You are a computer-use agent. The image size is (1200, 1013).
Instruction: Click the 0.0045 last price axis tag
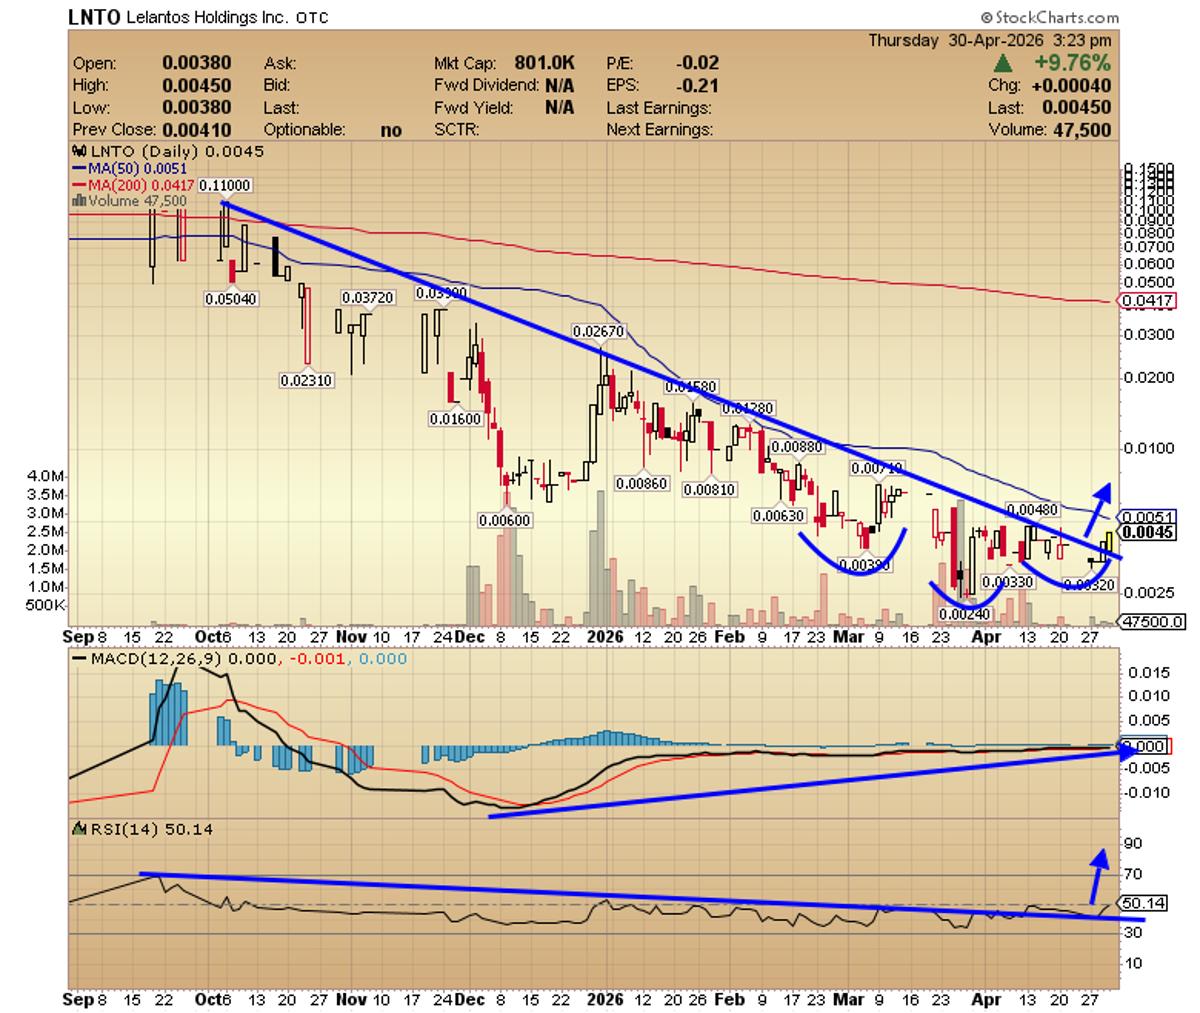pyautogui.click(x=1148, y=533)
